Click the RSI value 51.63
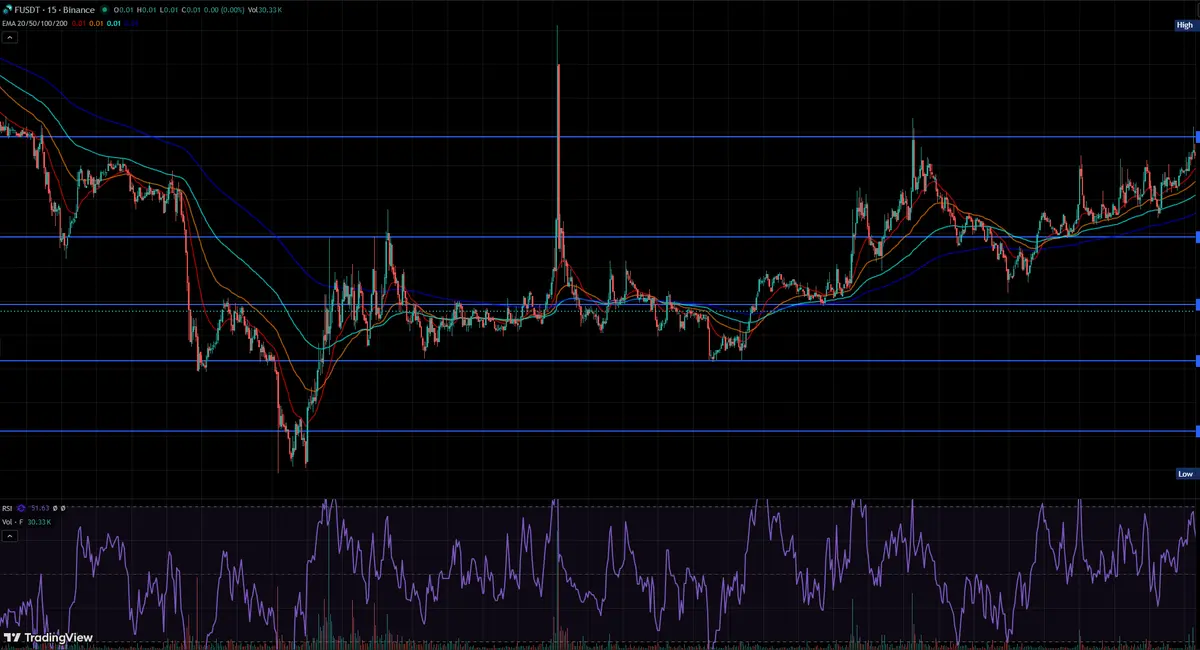Image resolution: width=1200 pixels, height=650 pixels. (x=40, y=508)
